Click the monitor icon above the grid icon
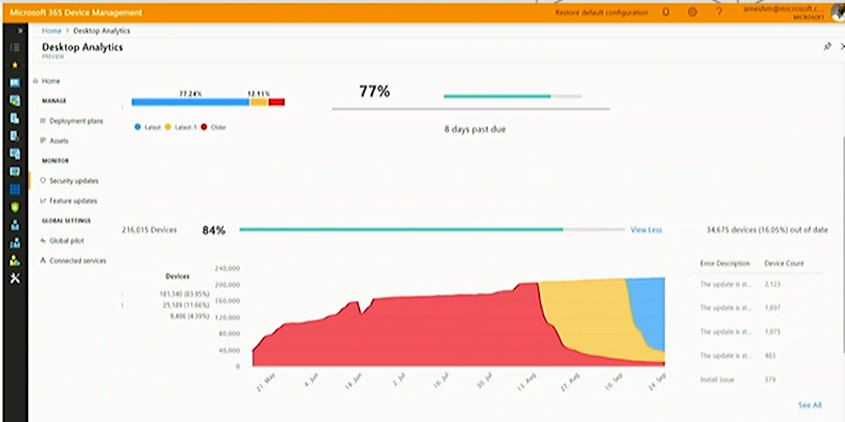Image resolution: width=845 pixels, height=422 pixels. tap(15, 171)
